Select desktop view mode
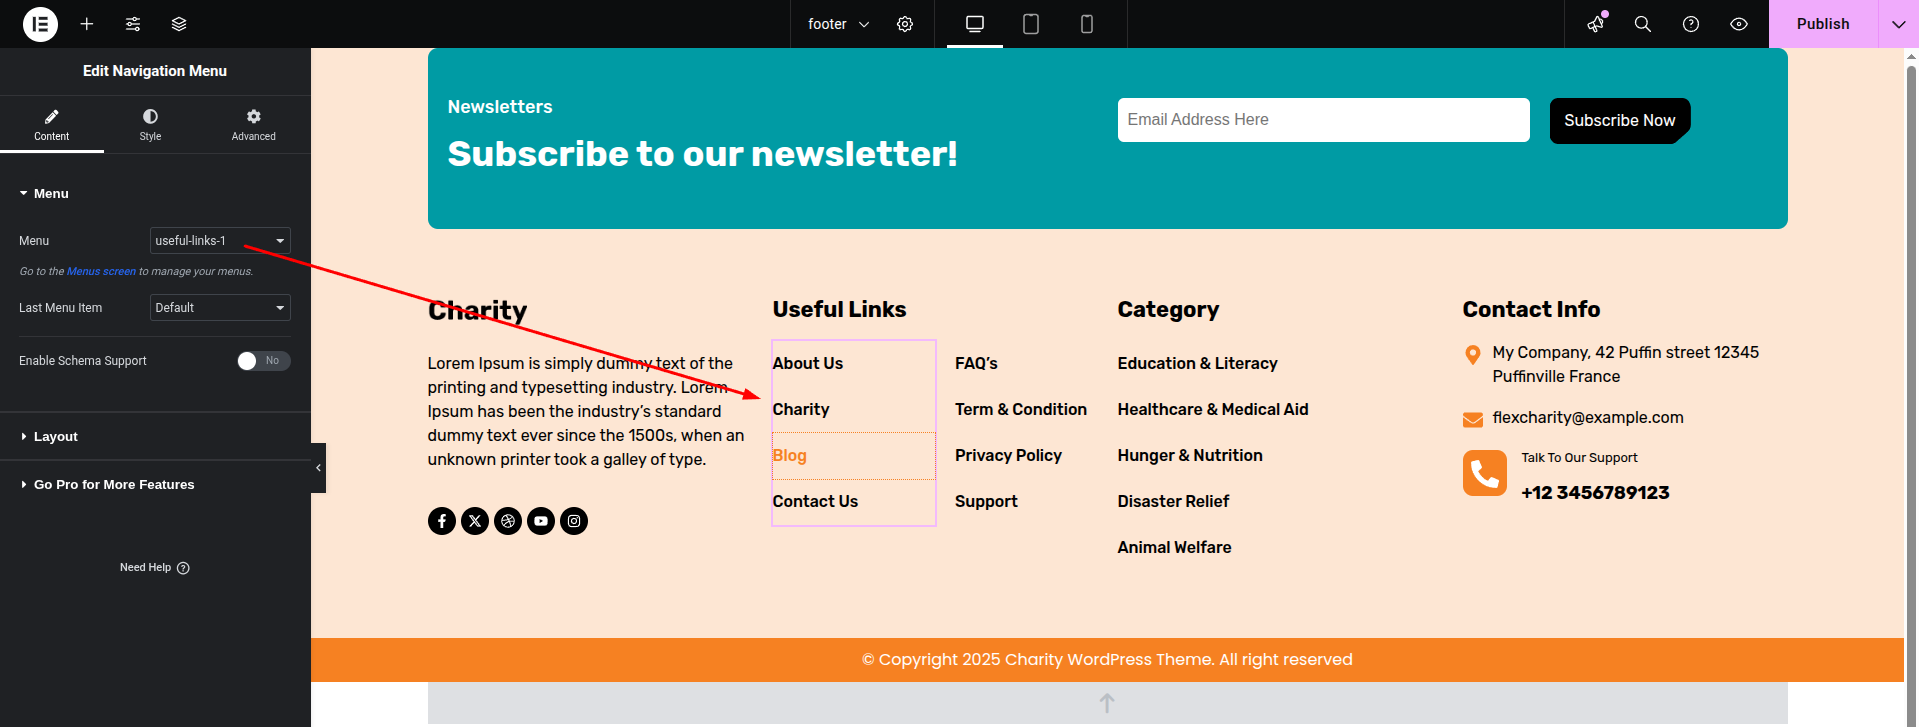Viewport: 1919px width, 727px height. click(x=974, y=24)
